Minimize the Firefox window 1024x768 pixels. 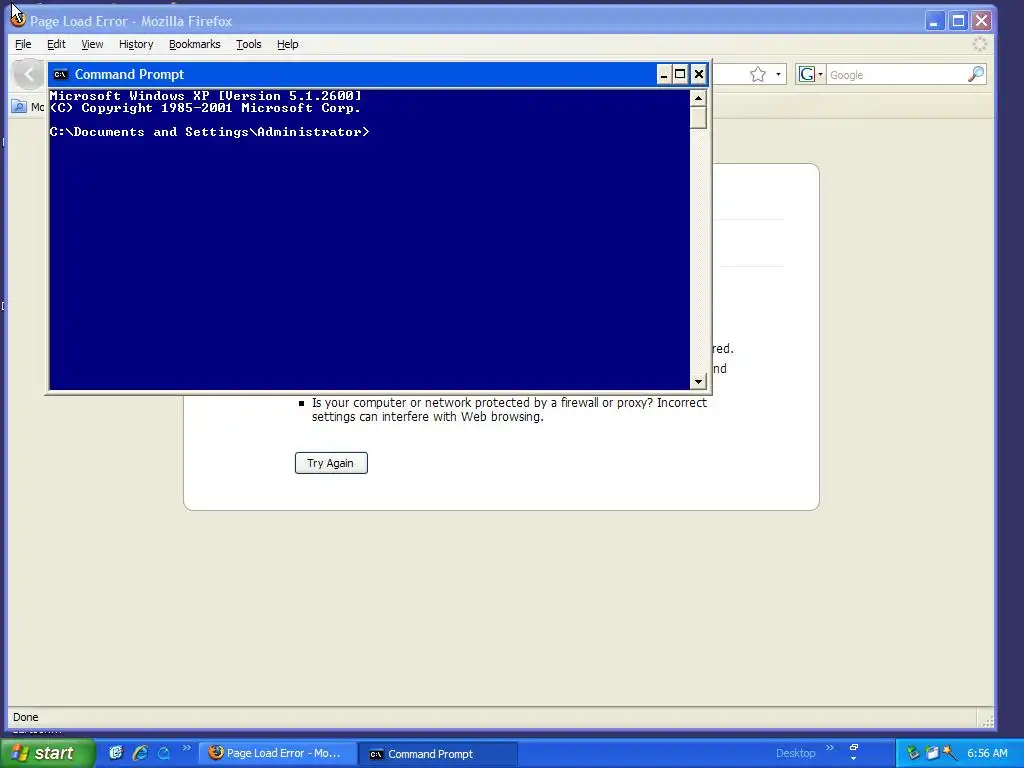tap(935, 21)
